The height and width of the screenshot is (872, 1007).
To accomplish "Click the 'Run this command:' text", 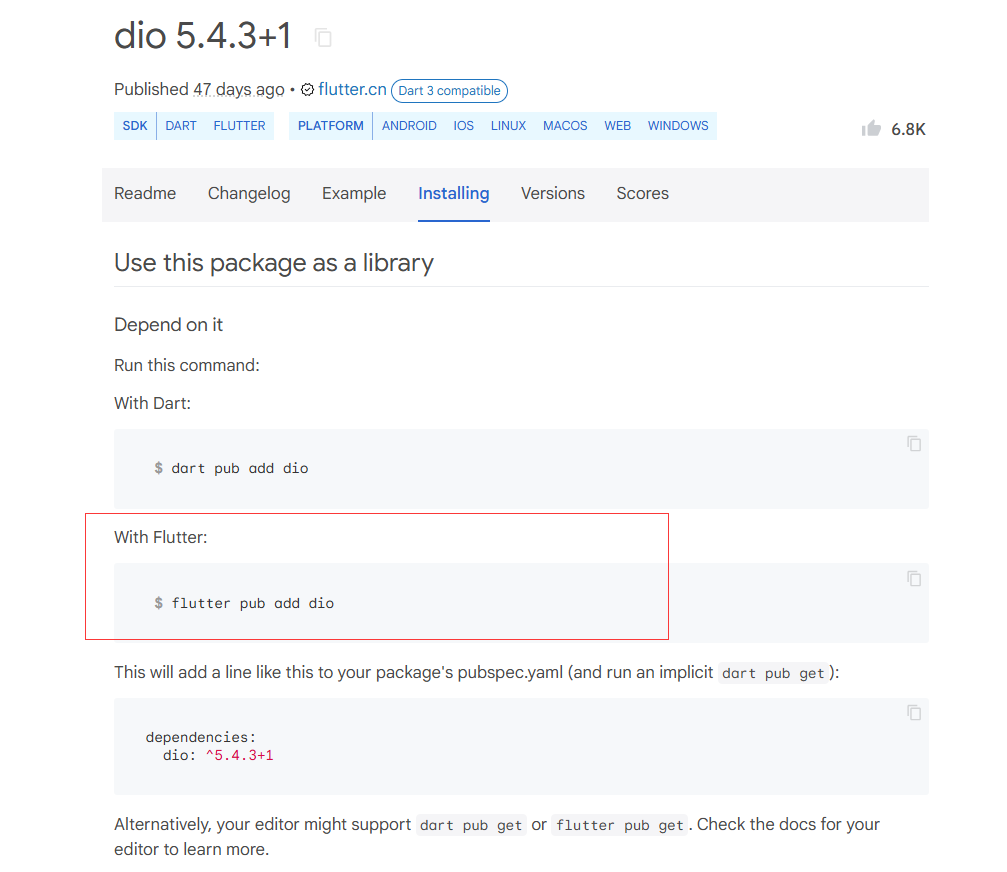I will pyautogui.click(x=187, y=365).
